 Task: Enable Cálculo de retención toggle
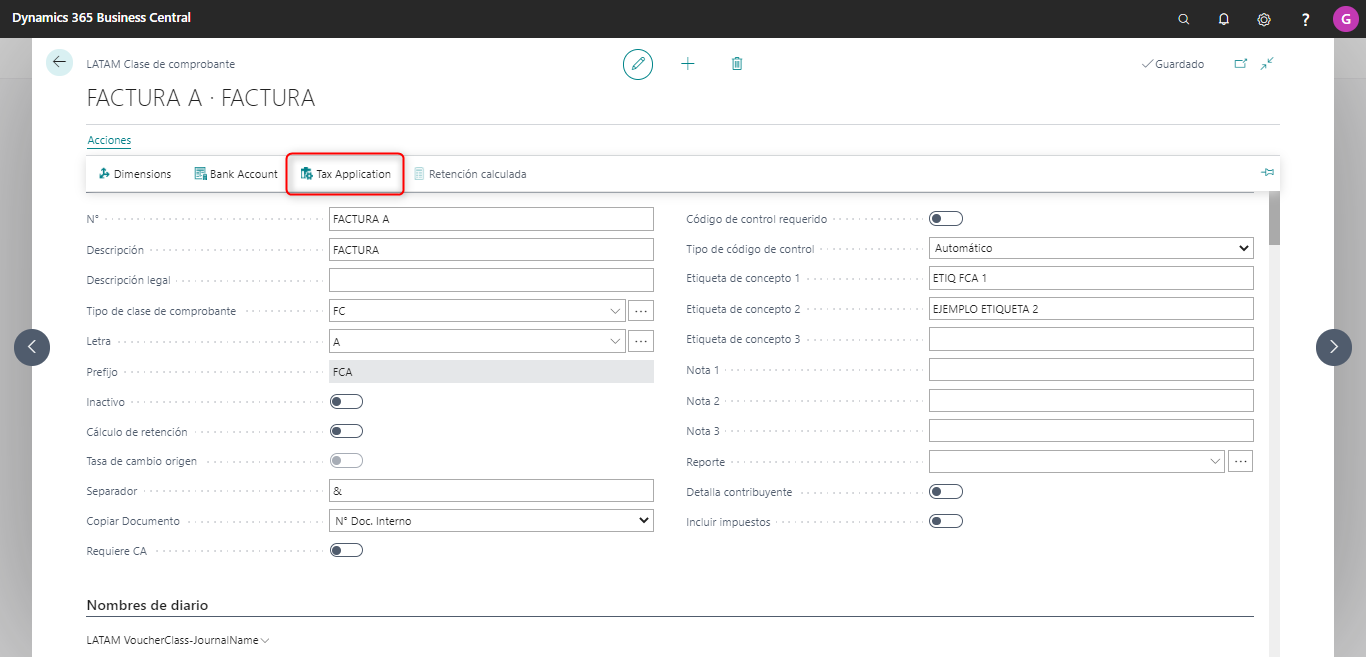click(346, 431)
